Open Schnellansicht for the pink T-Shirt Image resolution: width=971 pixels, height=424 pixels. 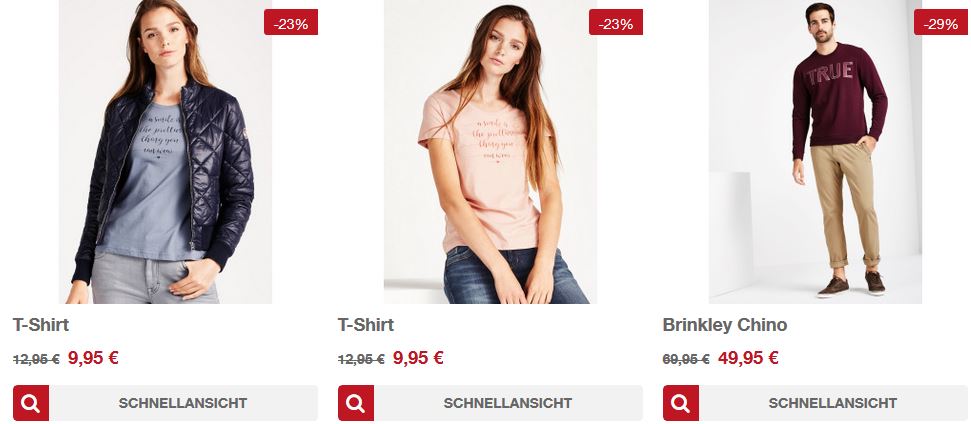[508, 403]
